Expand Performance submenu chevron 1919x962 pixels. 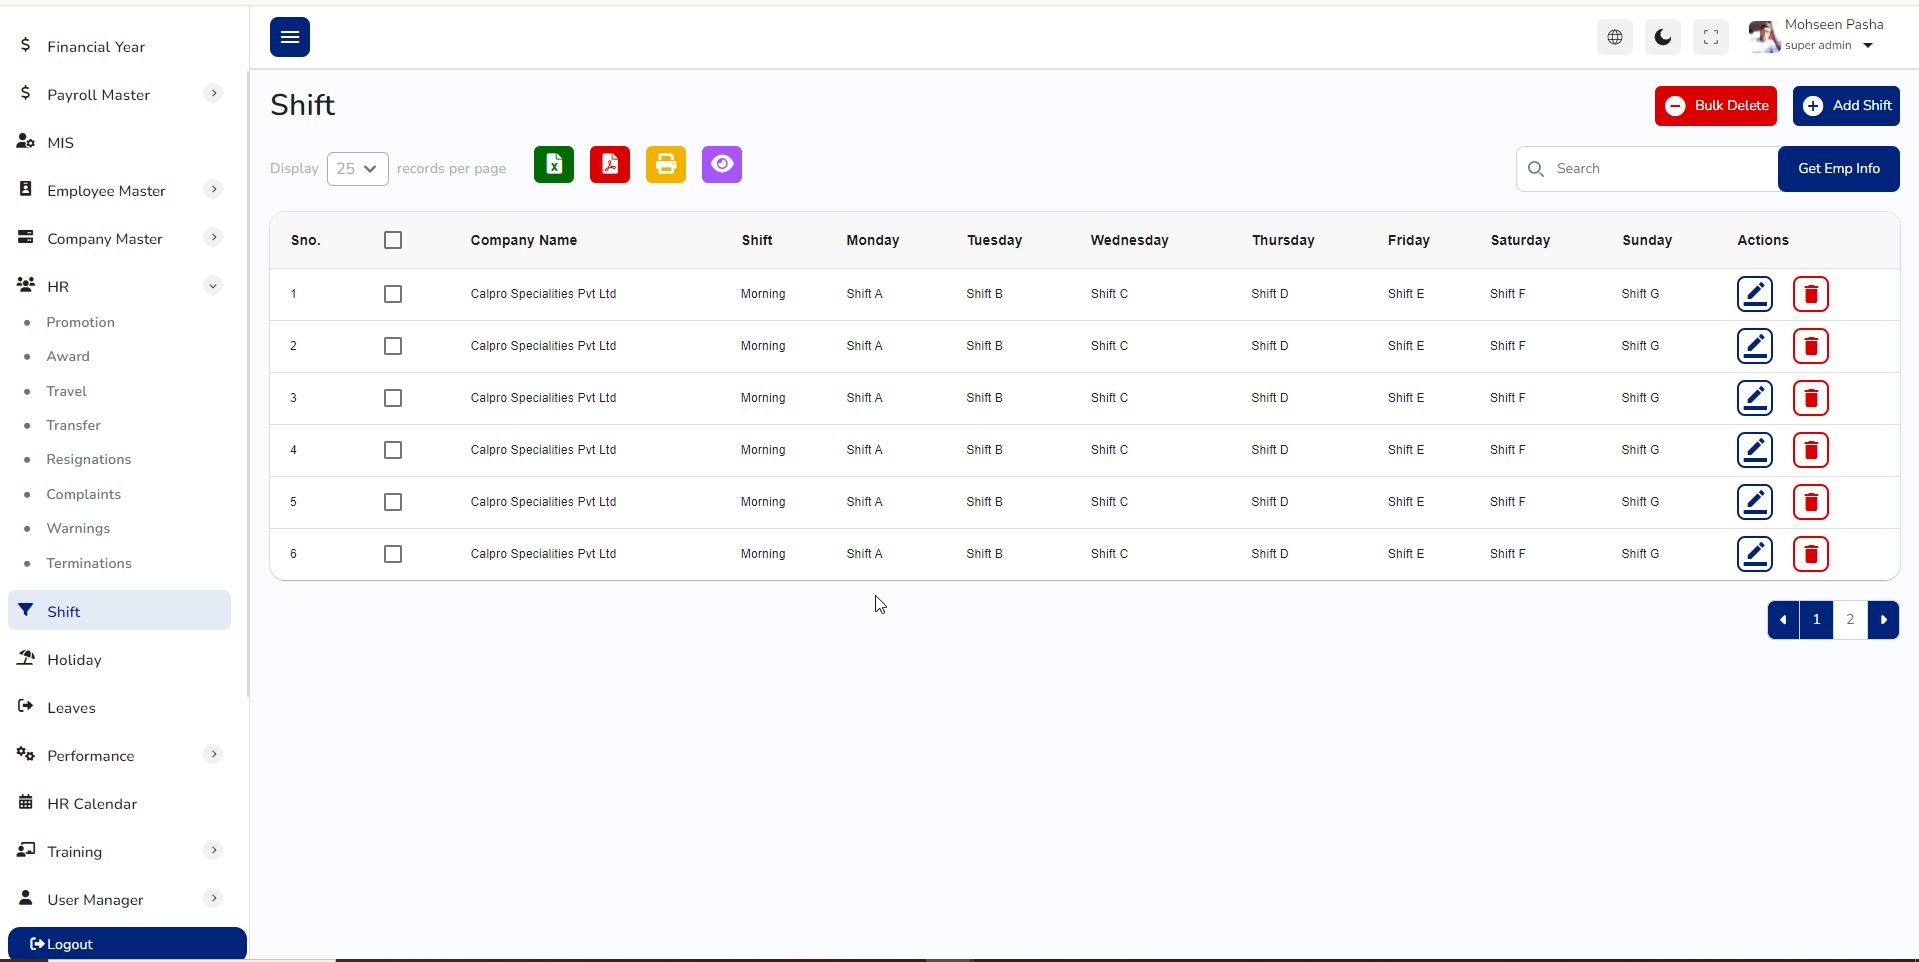pyautogui.click(x=213, y=755)
